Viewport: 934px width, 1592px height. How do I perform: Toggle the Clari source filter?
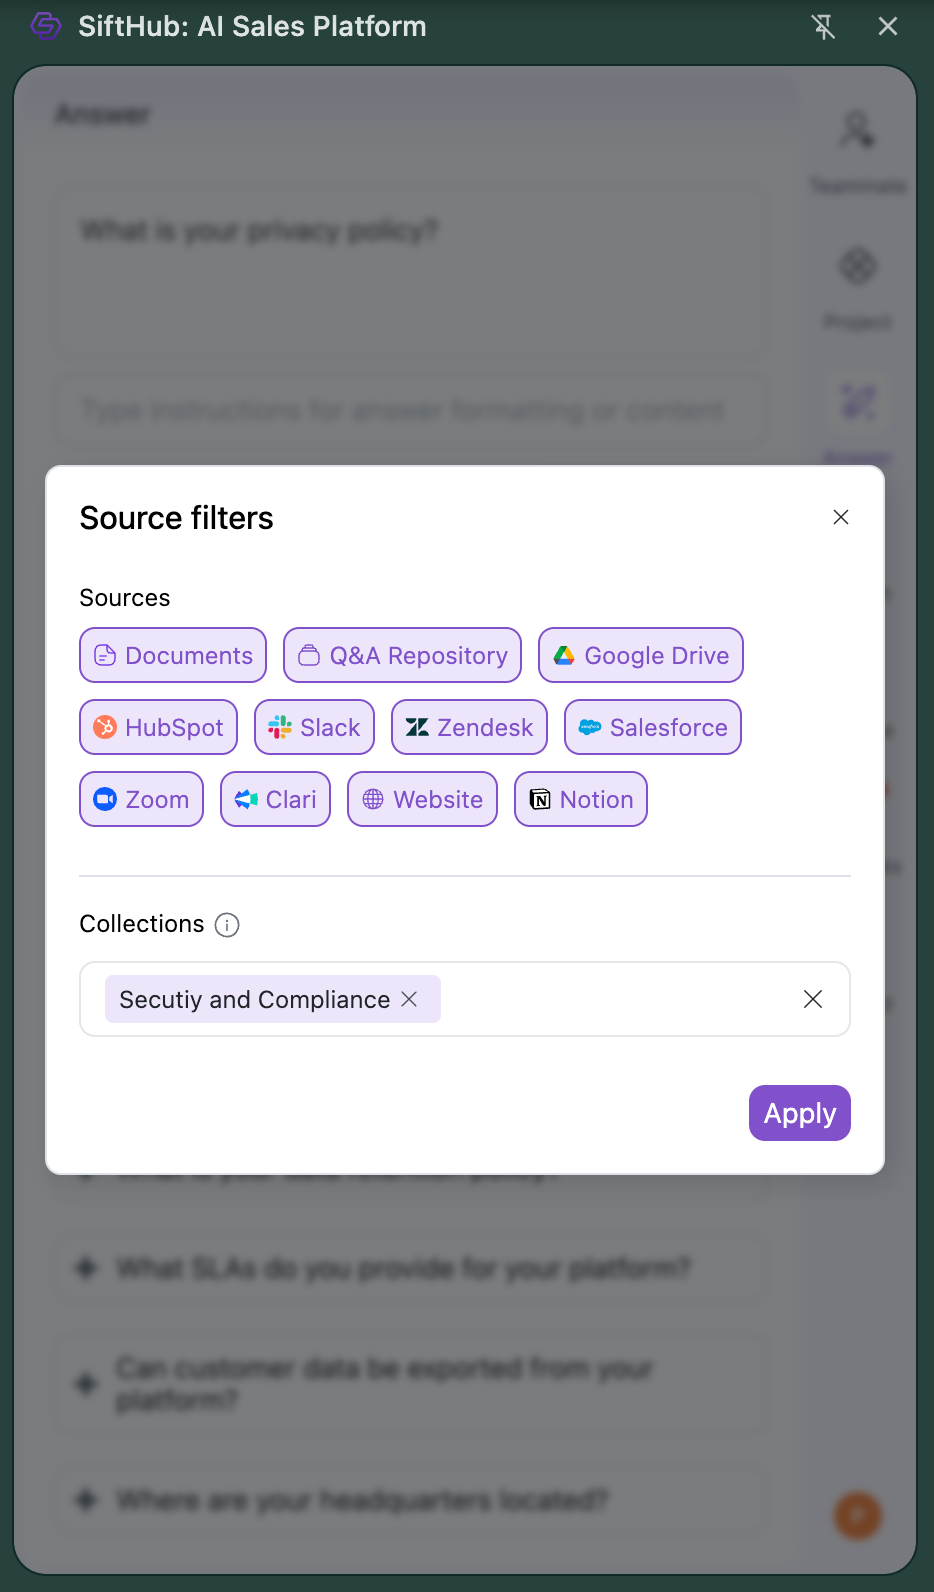click(x=275, y=799)
